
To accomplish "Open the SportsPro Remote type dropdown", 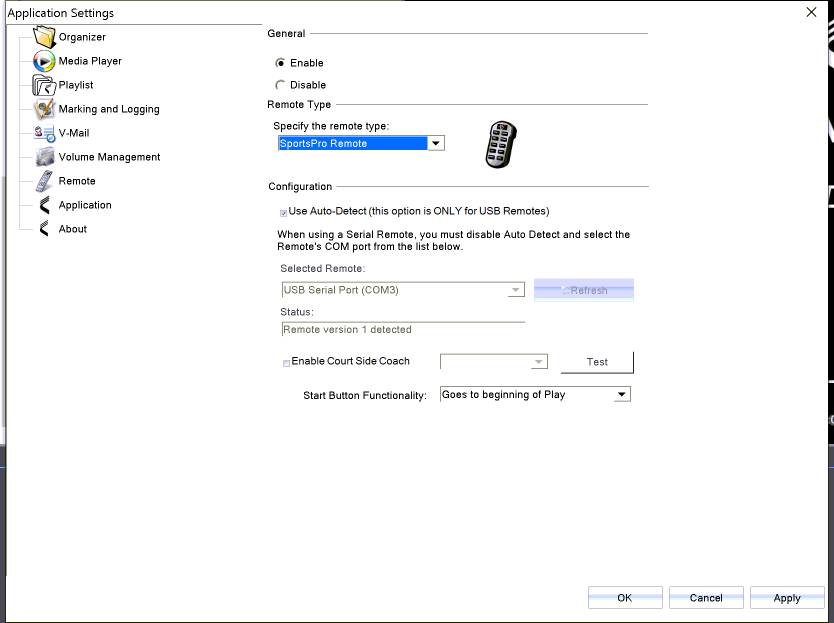I will (435, 142).
